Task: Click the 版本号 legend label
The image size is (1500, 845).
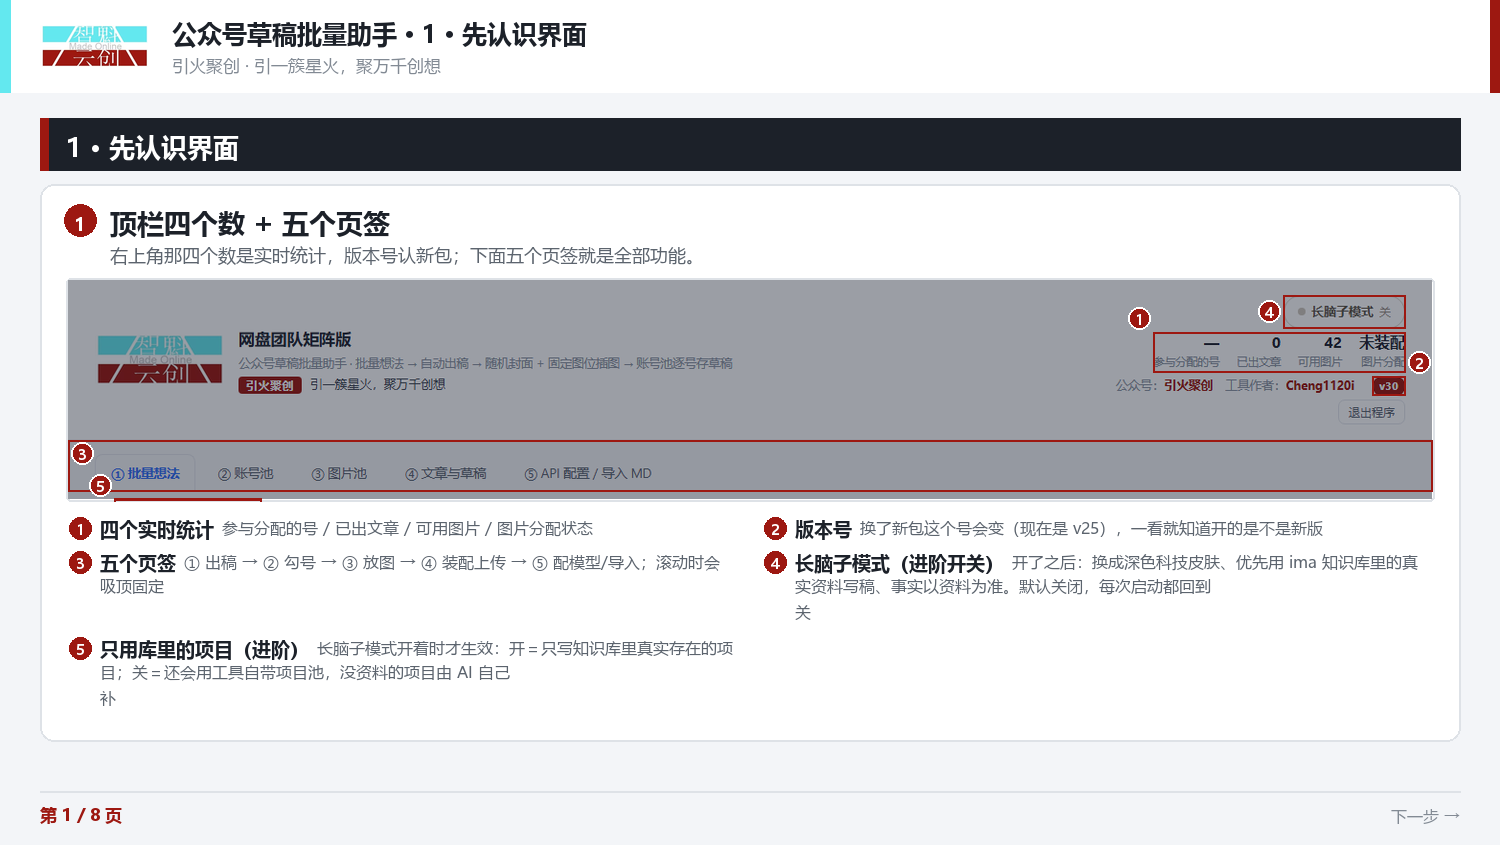Action: [823, 530]
